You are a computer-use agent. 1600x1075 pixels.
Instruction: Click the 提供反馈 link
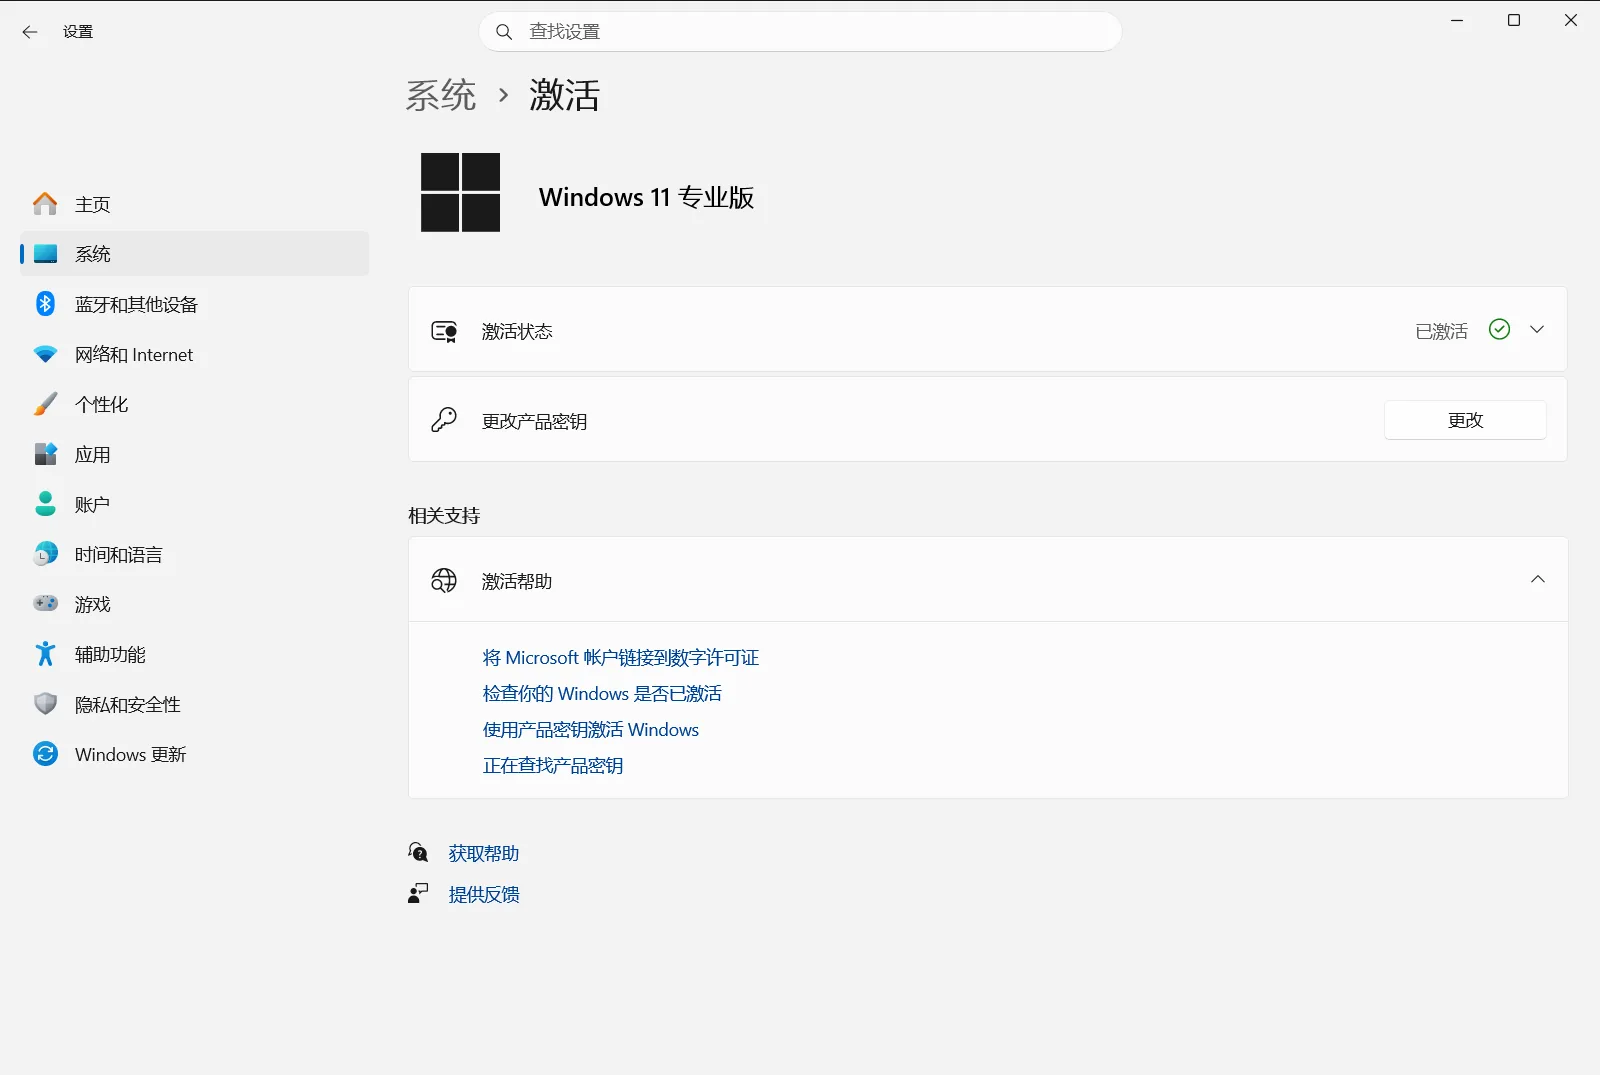[x=484, y=894]
